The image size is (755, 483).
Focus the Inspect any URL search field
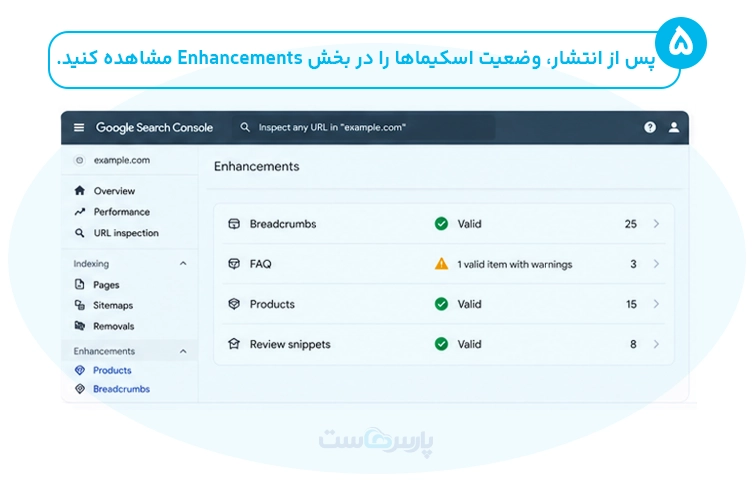[364, 127]
